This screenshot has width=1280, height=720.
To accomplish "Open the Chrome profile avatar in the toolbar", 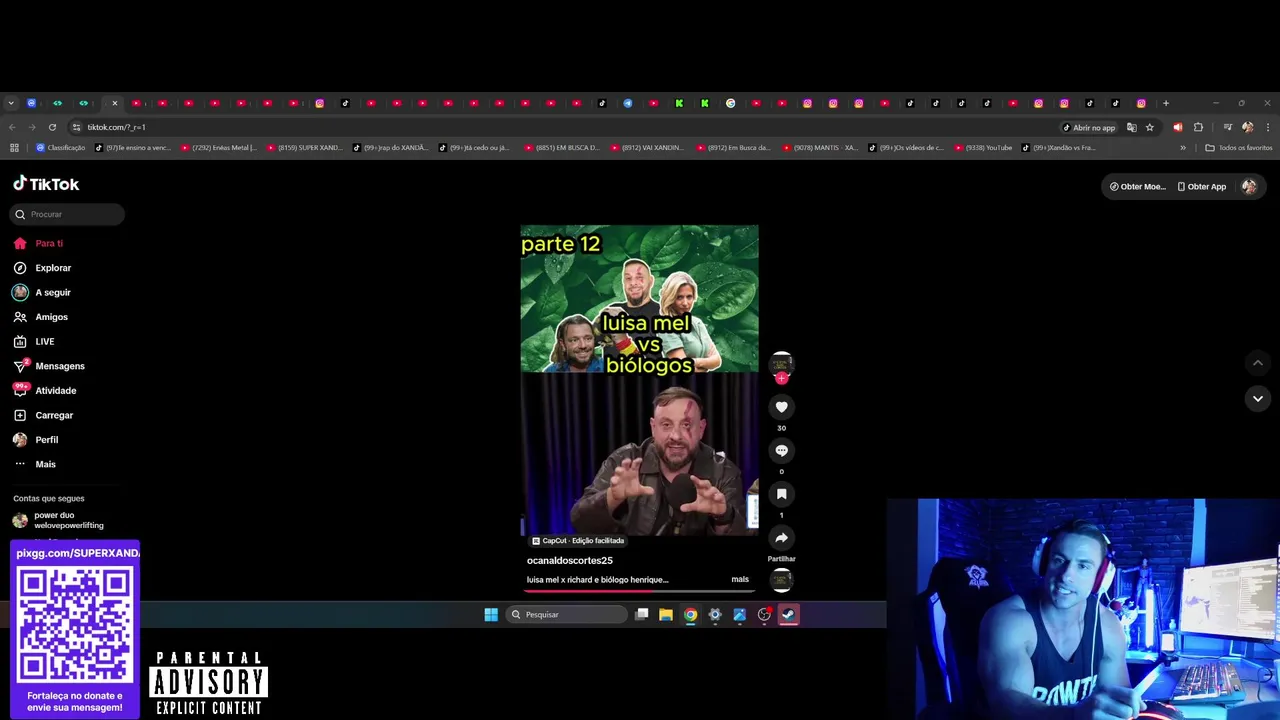I will [x=1247, y=127].
